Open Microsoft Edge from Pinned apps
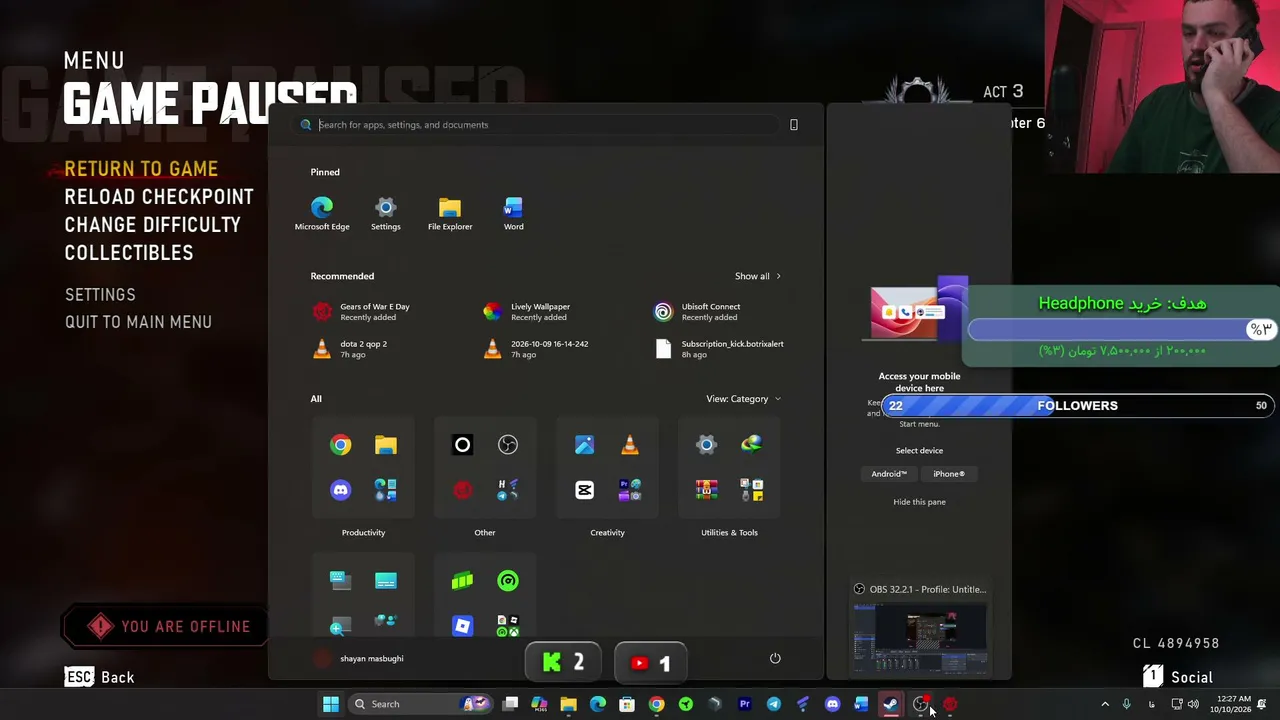 tap(322, 213)
